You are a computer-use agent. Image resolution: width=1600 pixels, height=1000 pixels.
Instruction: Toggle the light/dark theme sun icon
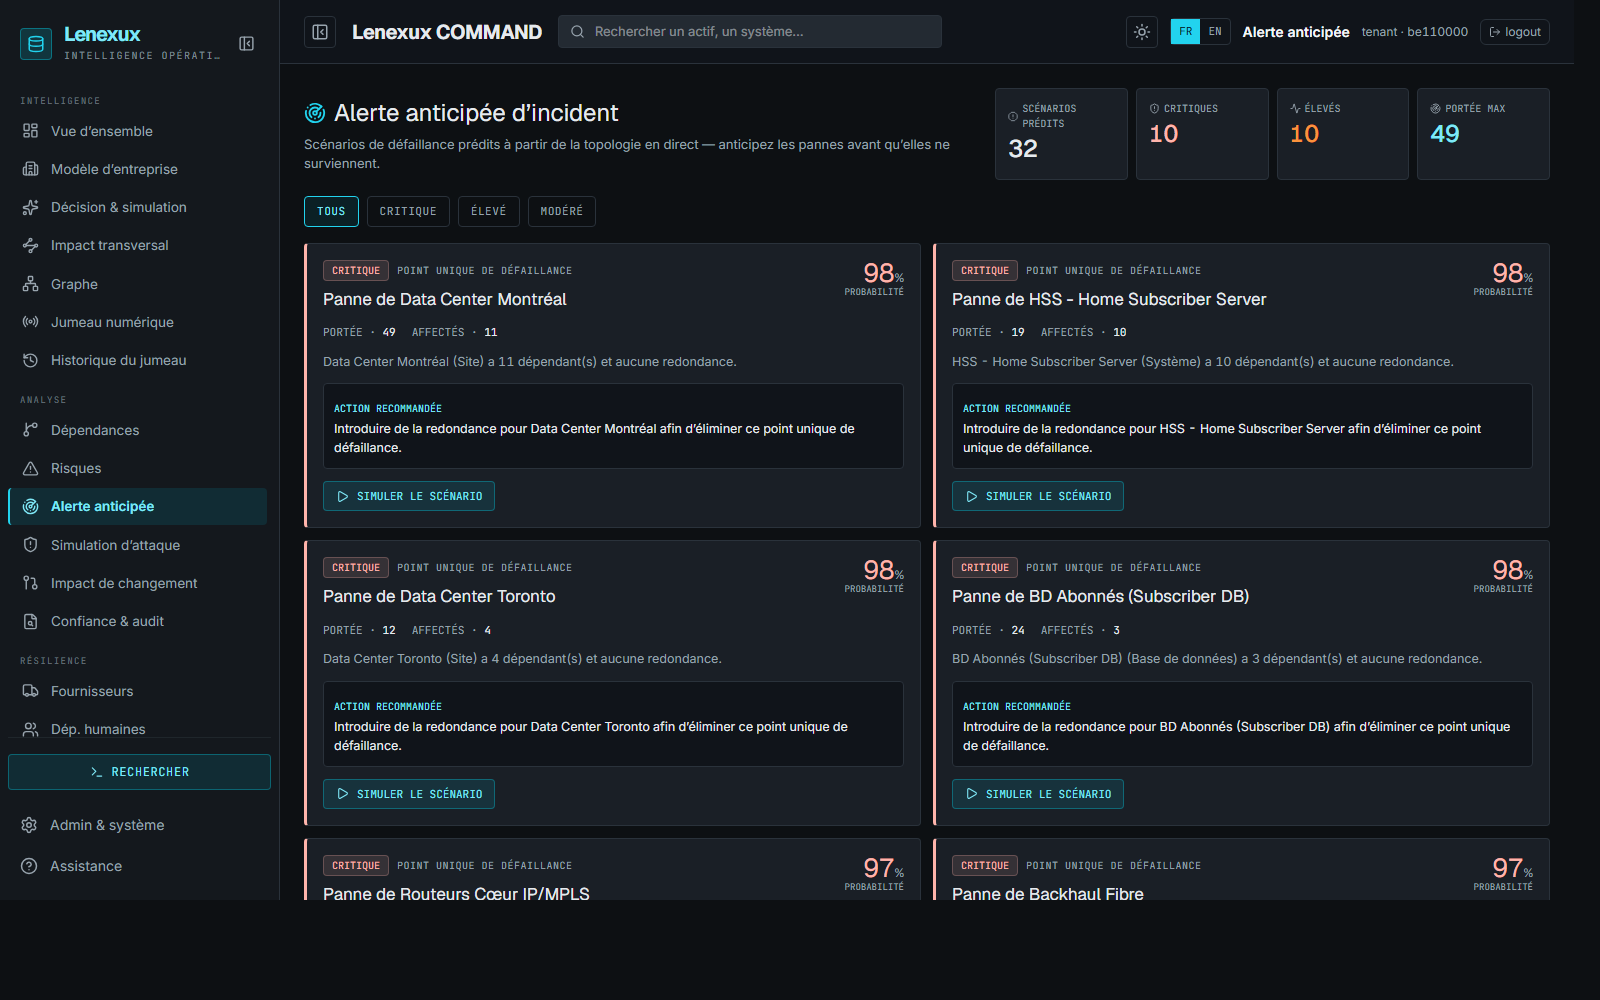[x=1142, y=32]
